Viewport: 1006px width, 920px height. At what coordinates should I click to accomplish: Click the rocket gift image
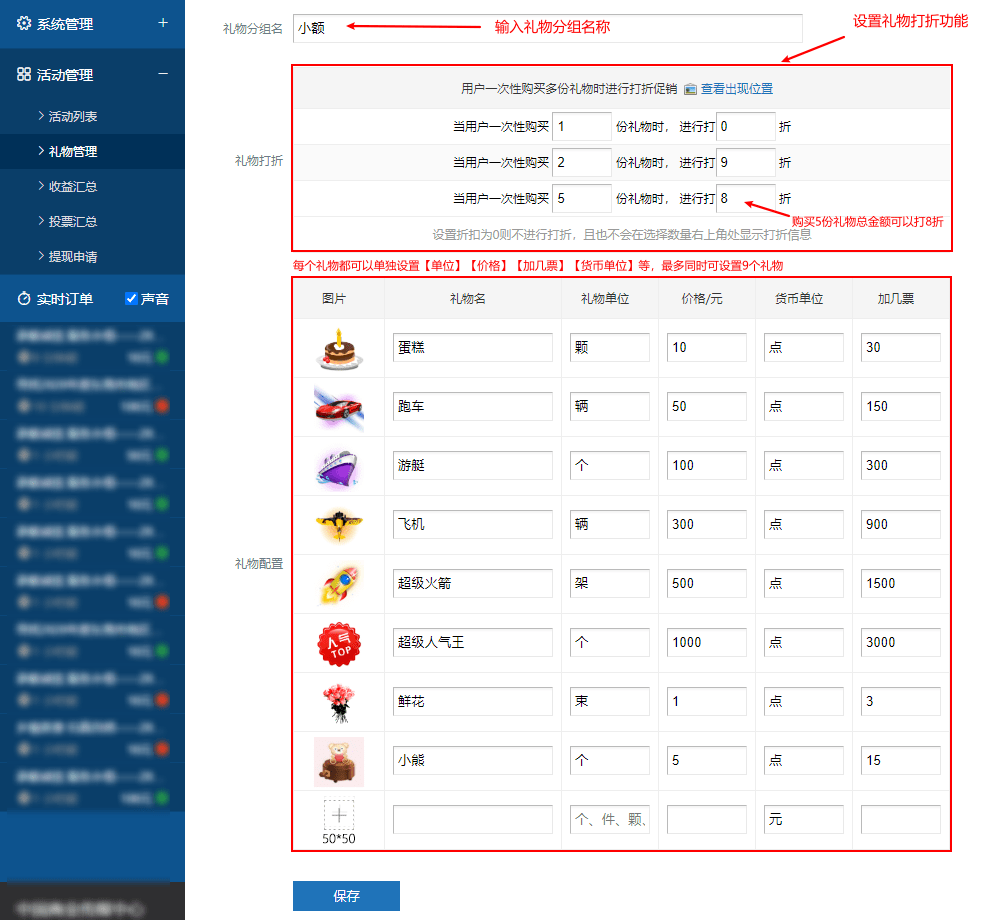[x=339, y=584]
